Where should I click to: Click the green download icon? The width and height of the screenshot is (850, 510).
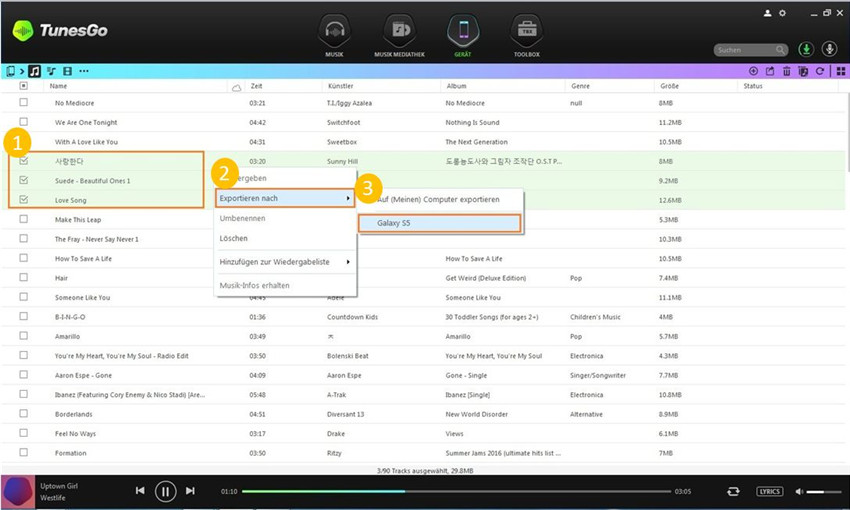click(806, 49)
